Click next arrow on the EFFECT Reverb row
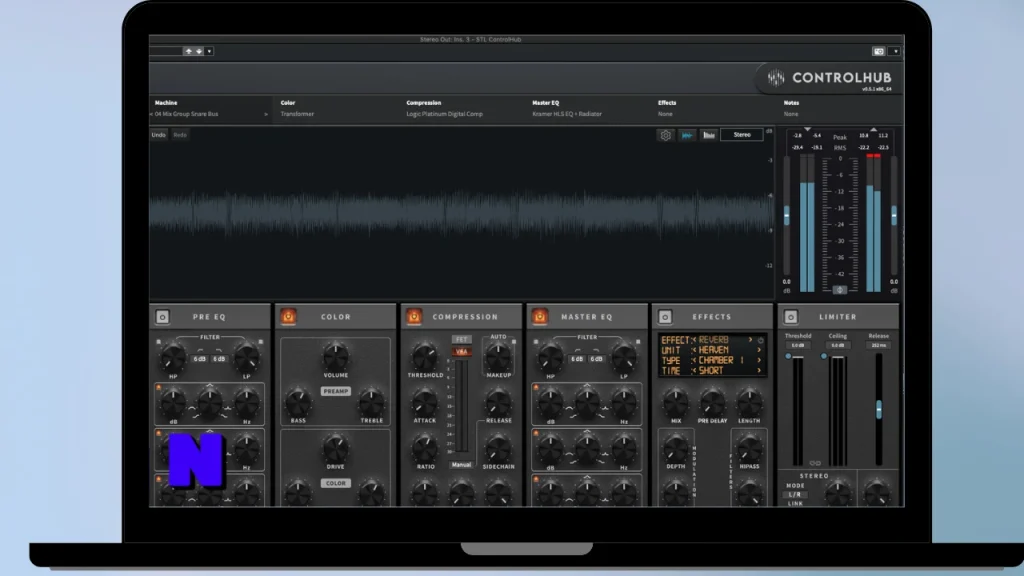This screenshot has width=1024, height=576. (750, 340)
